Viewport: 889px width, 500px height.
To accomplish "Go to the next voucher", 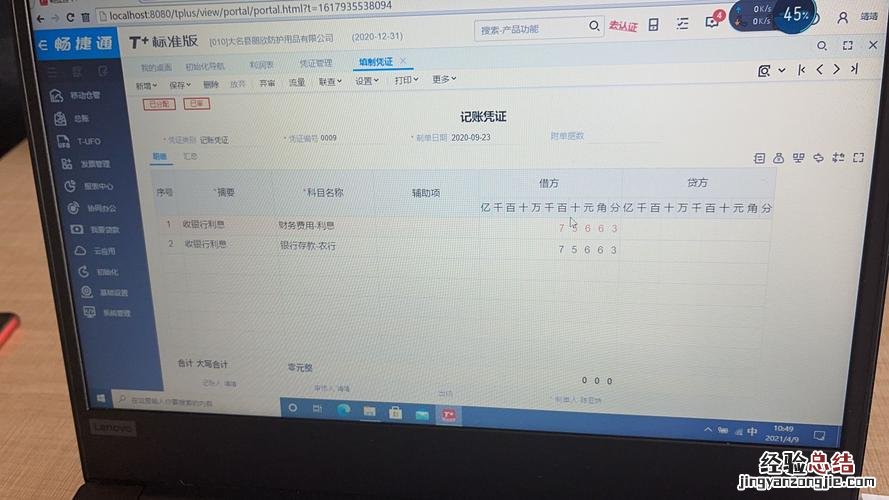I will coord(836,69).
